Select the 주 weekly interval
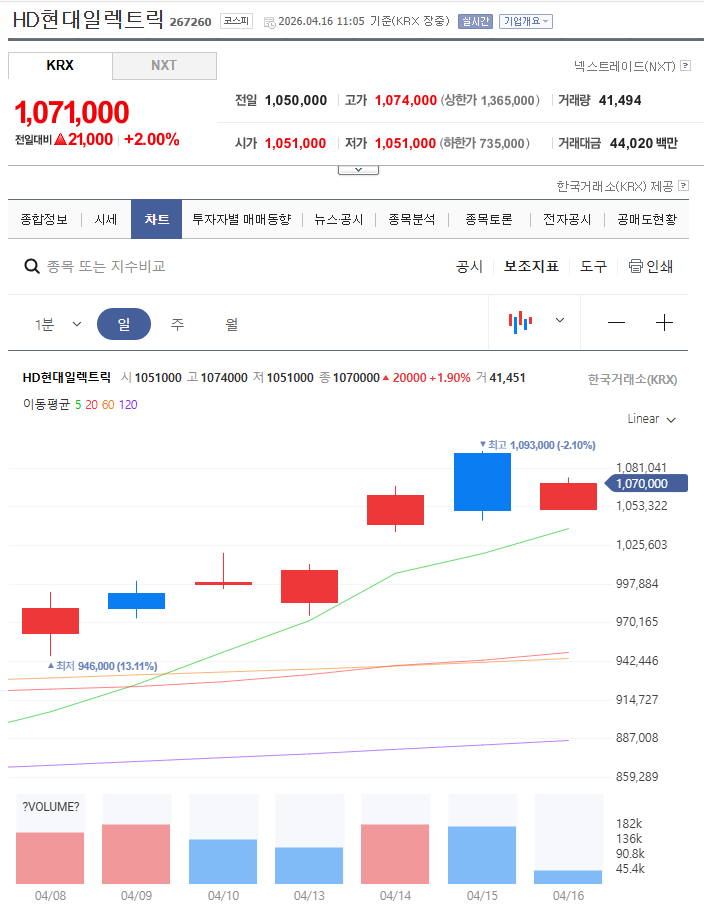The height and width of the screenshot is (912, 704). point(177,324)
